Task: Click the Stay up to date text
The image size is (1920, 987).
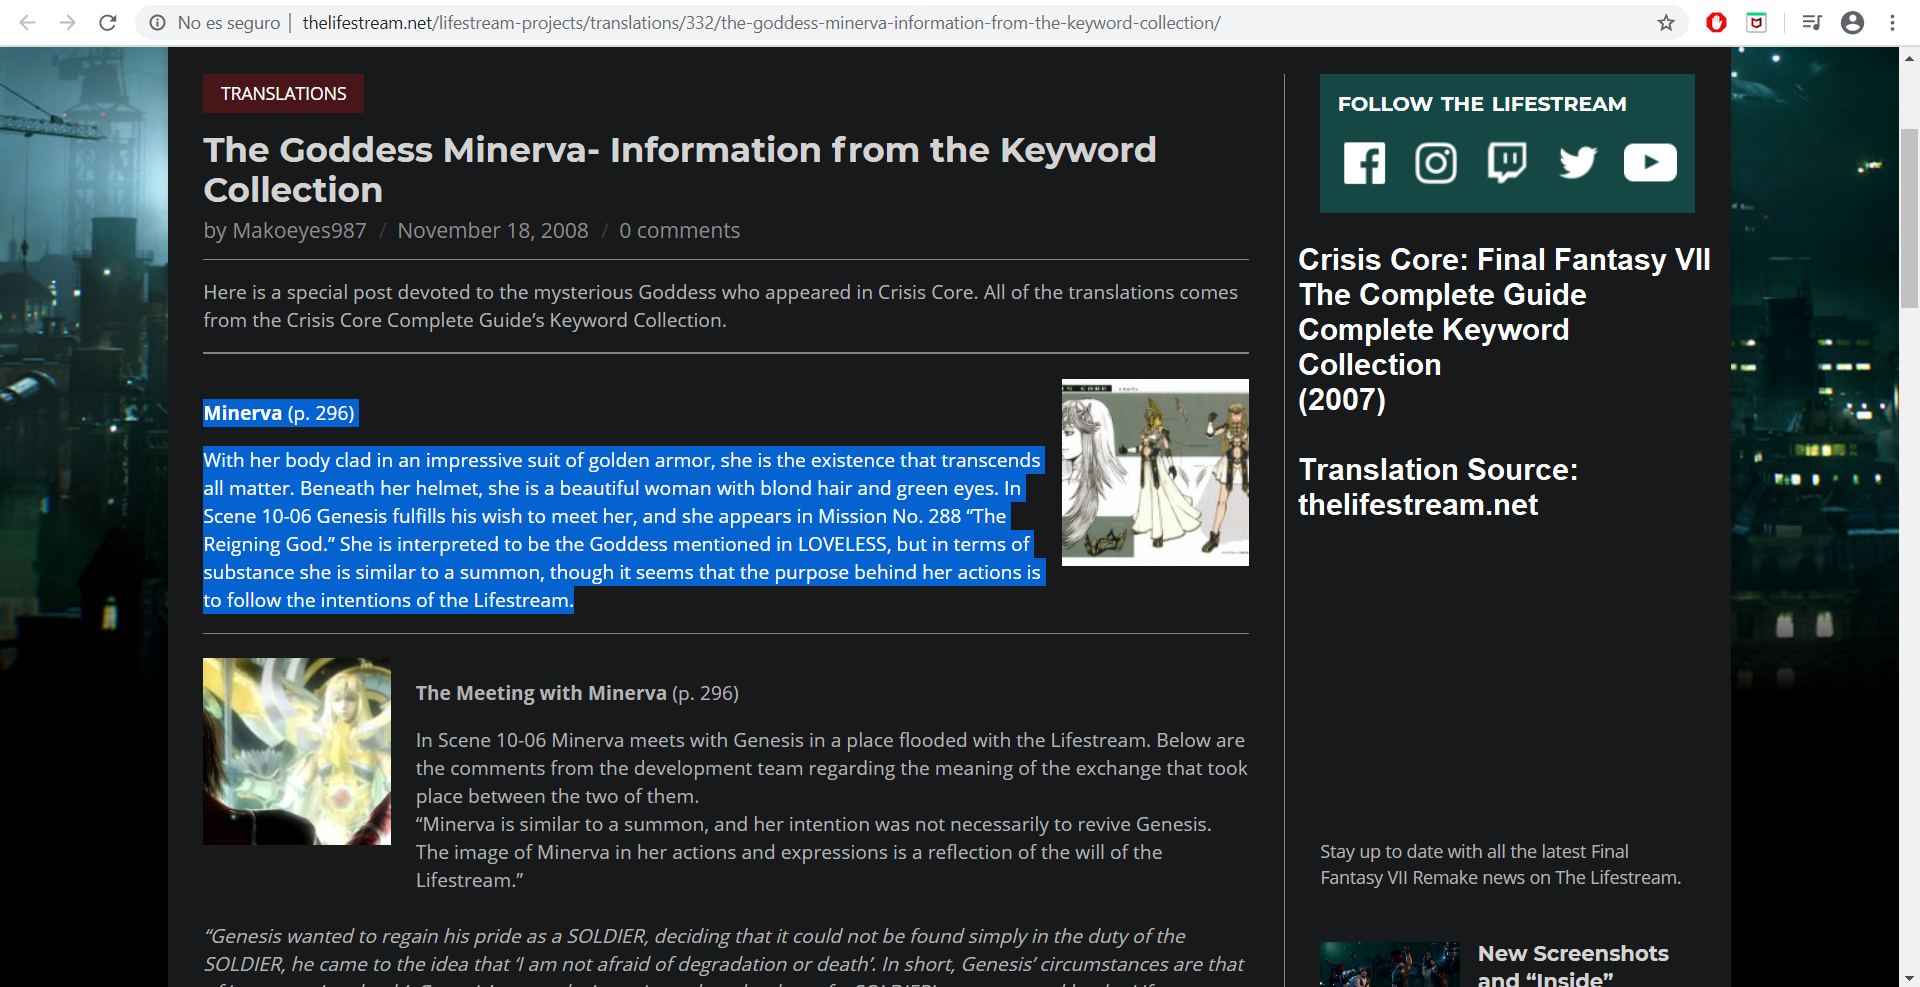Action: click(1500, 865)
